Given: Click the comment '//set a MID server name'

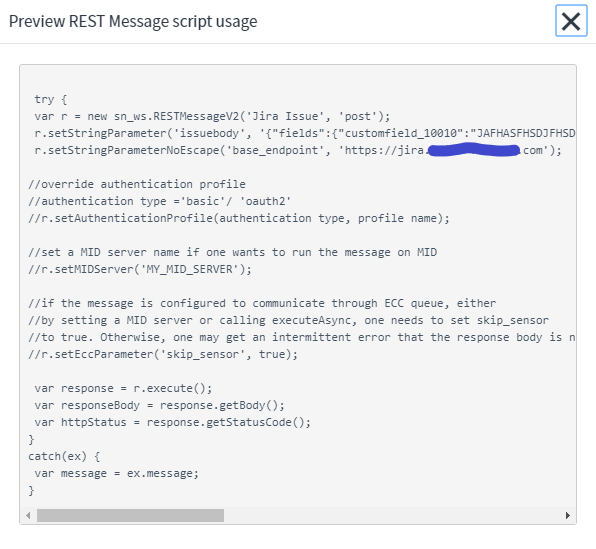Looking at the screenshot, I should pyautogui.click(x=233, y=252).
